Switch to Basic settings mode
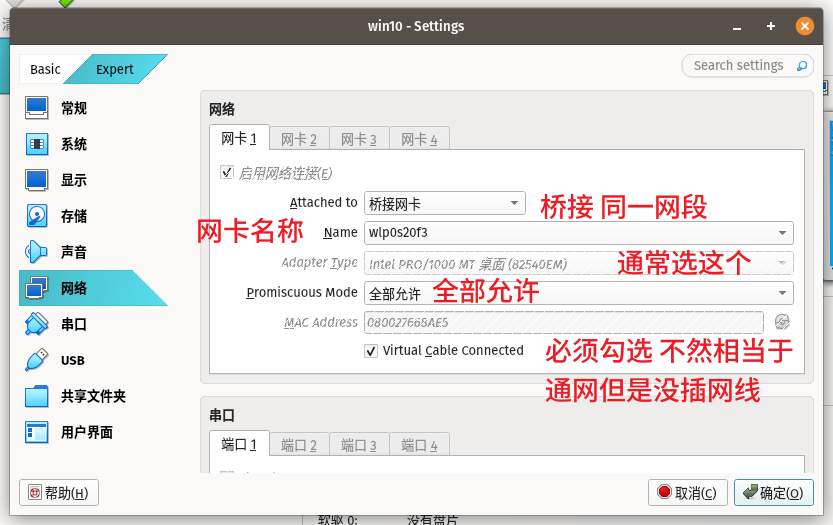 45,69
